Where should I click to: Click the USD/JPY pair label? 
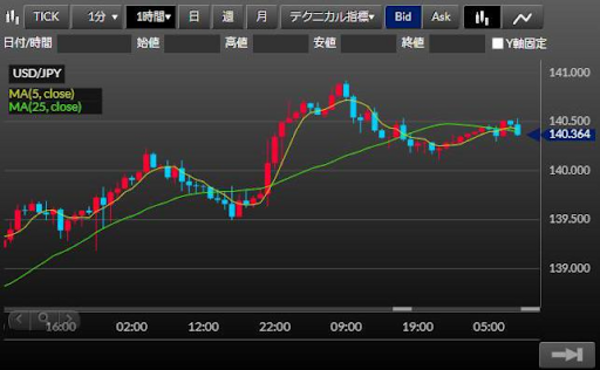coord(37,73)
